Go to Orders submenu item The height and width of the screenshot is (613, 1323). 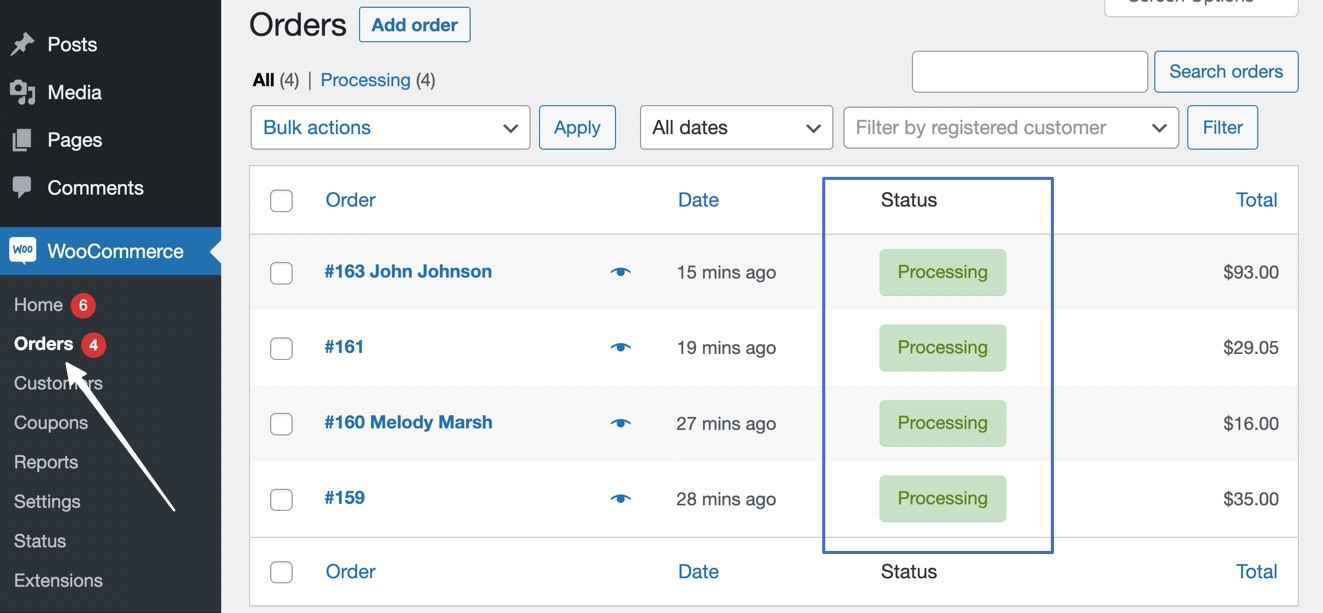[44, 344]
